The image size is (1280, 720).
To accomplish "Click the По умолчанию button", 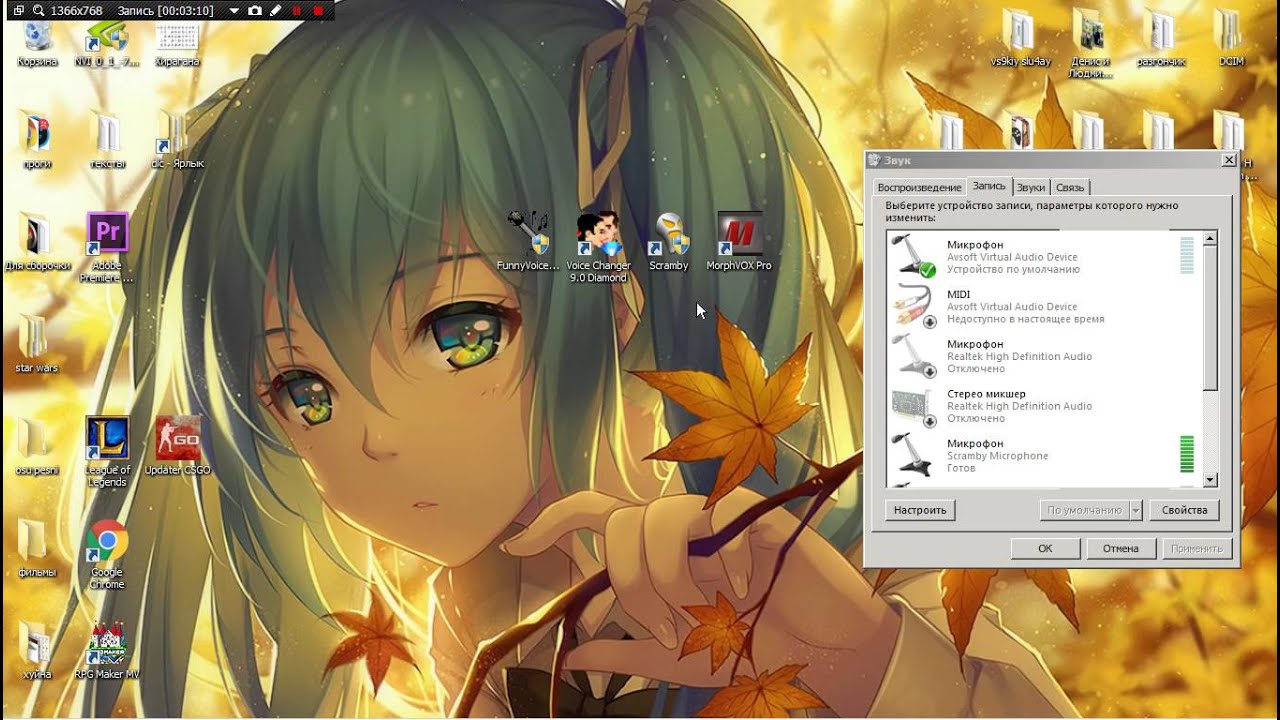I will 1084,510.
